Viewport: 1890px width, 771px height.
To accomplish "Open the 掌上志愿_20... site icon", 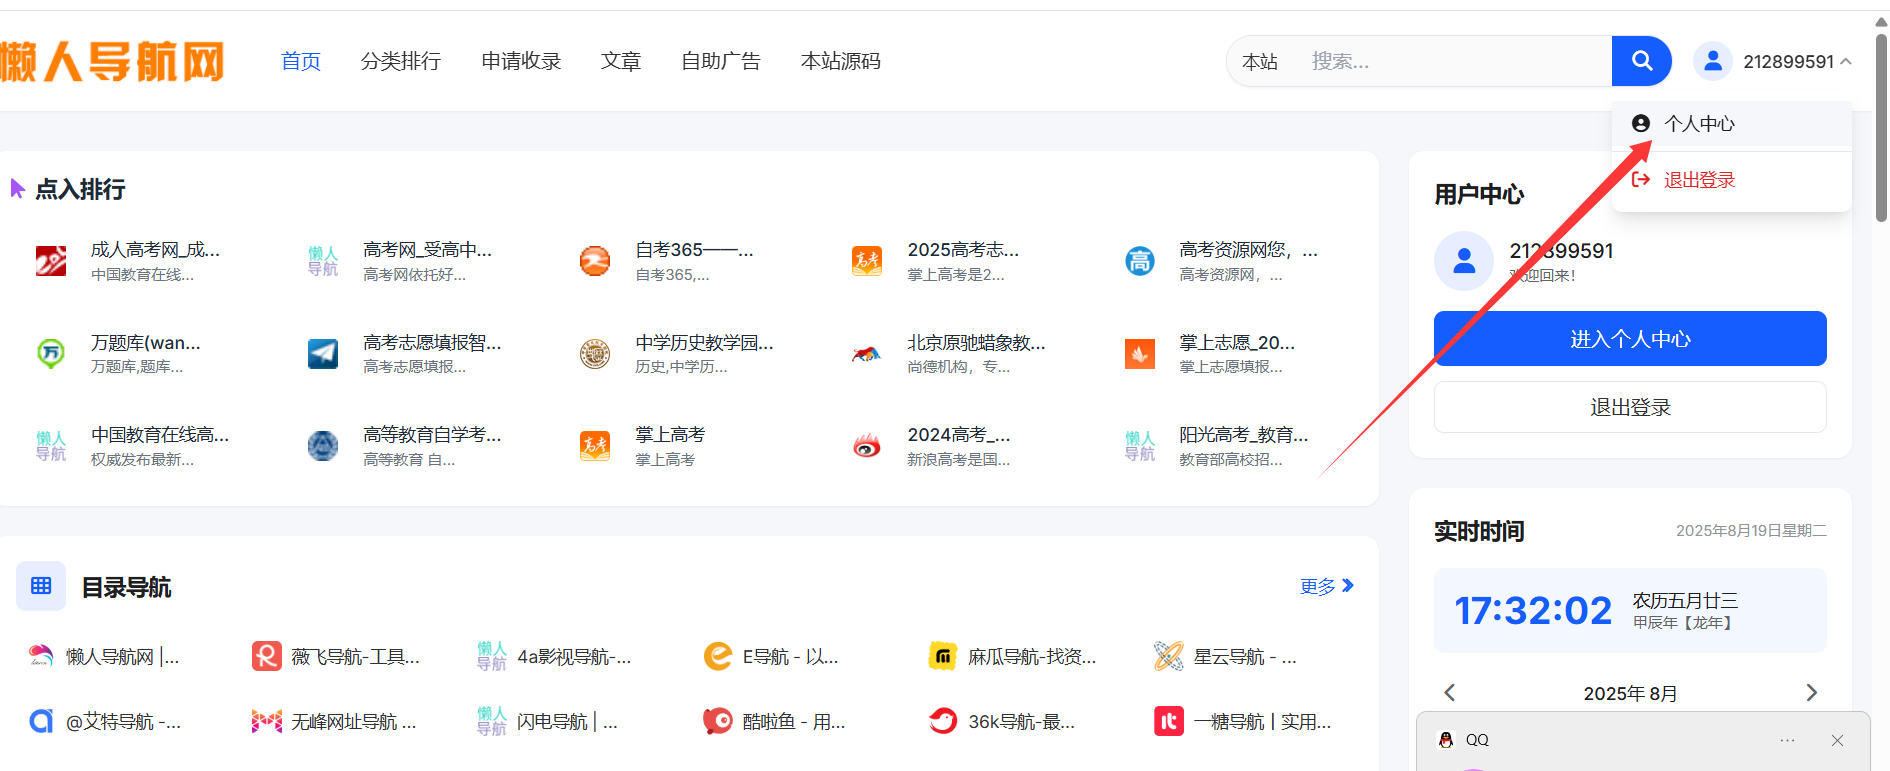I will point(1139,353).
